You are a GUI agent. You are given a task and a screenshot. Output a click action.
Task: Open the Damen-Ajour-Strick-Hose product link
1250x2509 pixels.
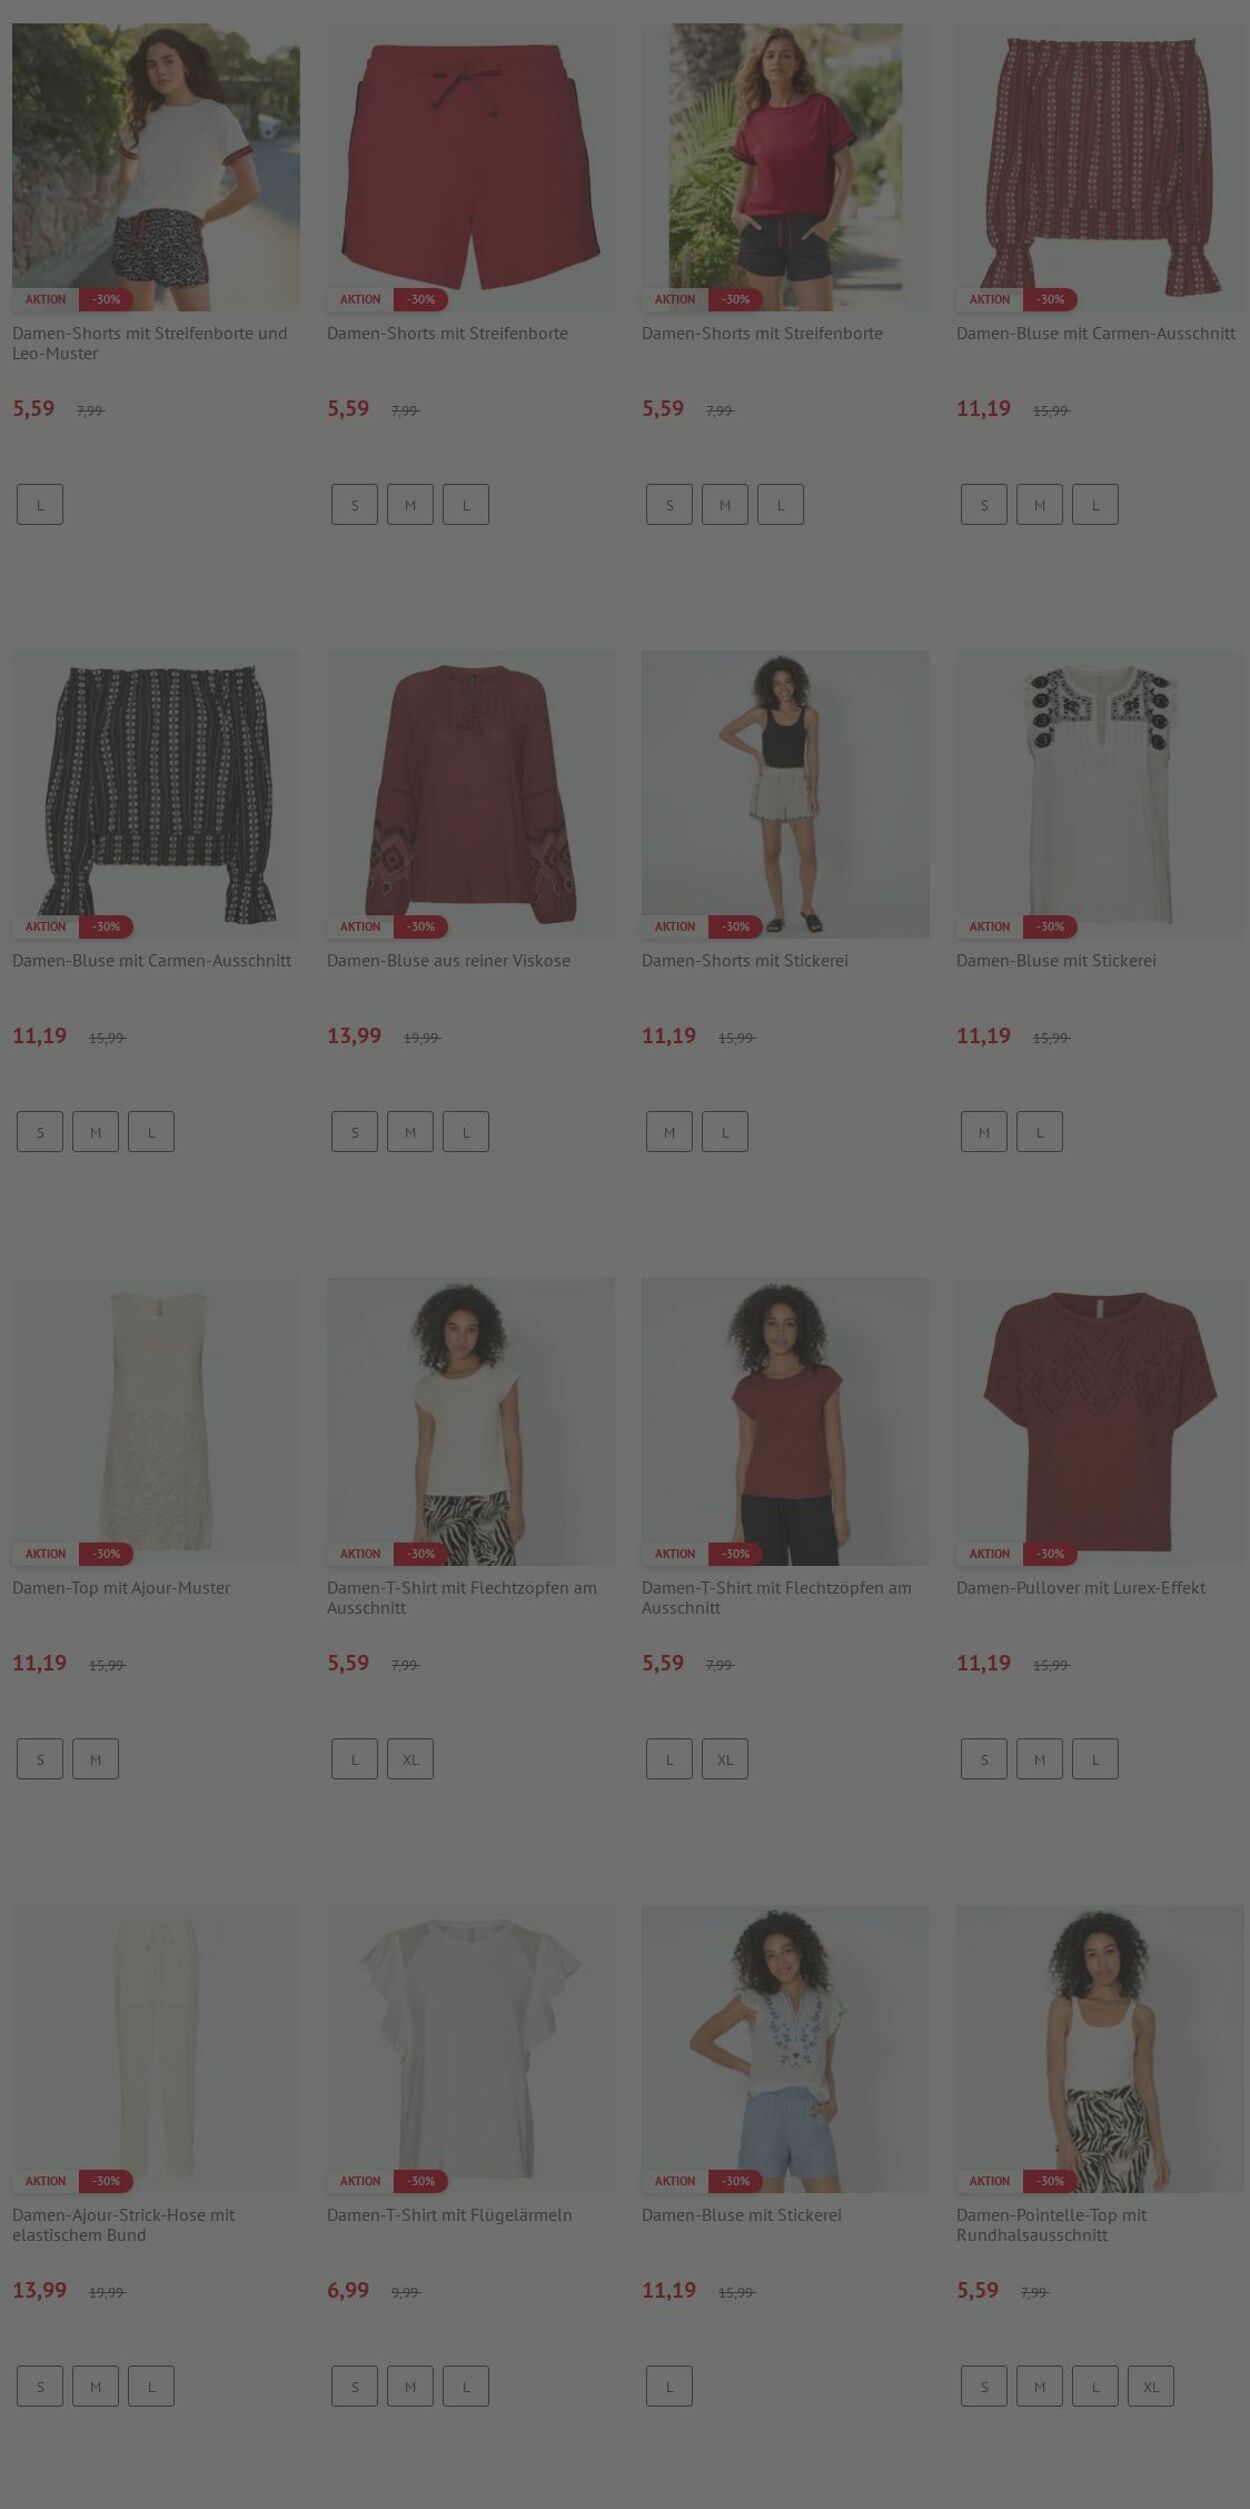pos(123,2225)
